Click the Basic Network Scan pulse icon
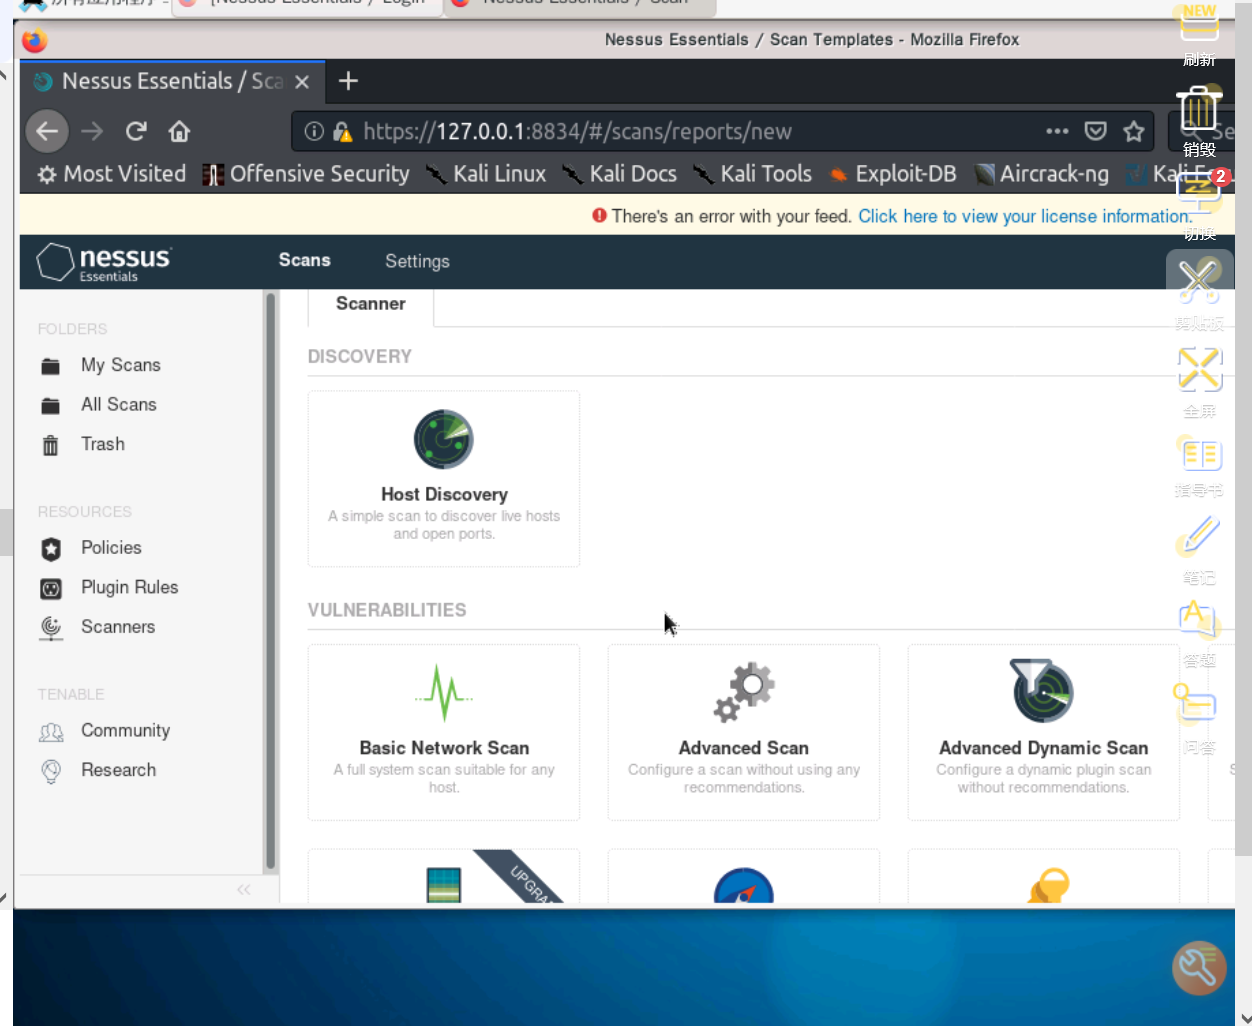 (444, 693)
